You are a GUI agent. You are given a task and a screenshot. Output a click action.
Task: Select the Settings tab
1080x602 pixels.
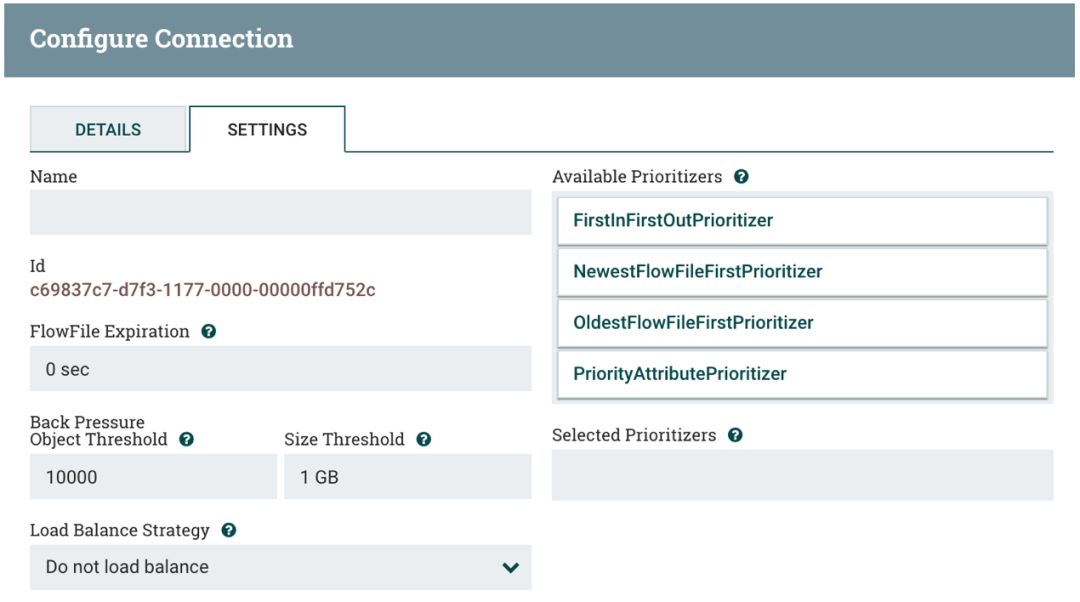(x=267, y=130)
